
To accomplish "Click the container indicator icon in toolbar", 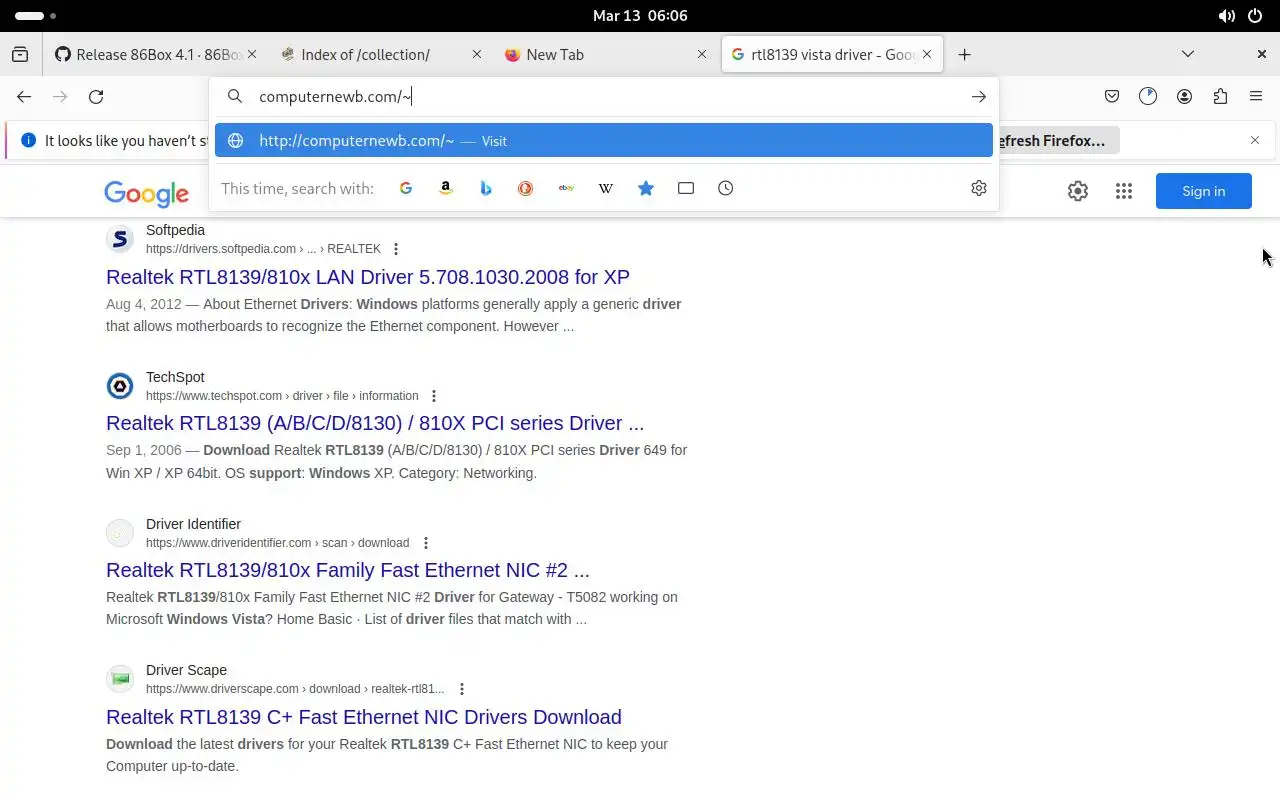I will (x=1148, y=97).
